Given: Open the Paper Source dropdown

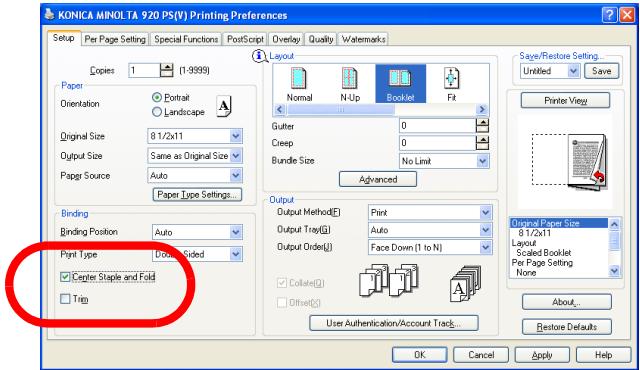Looking at the screenshot, I should [195, 175].
